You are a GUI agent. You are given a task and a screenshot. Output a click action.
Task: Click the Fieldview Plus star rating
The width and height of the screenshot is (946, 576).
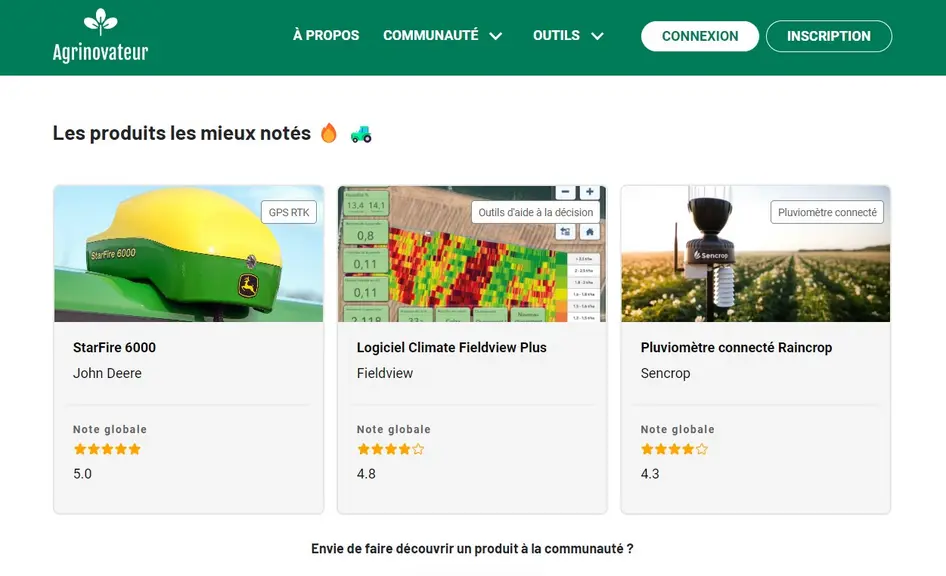pyautogui.click(x=391, y=449)
